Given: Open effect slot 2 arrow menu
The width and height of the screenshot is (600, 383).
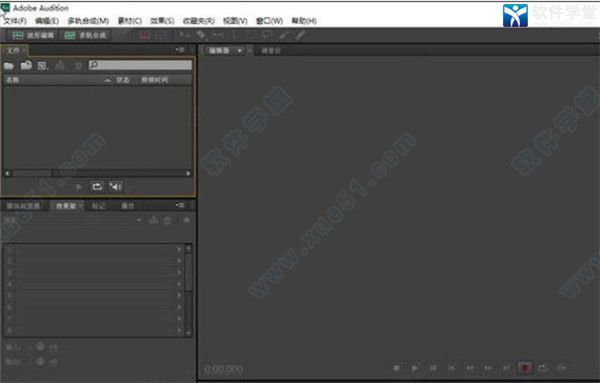Looking at the screenshot, I should click(x=179, y=261).
